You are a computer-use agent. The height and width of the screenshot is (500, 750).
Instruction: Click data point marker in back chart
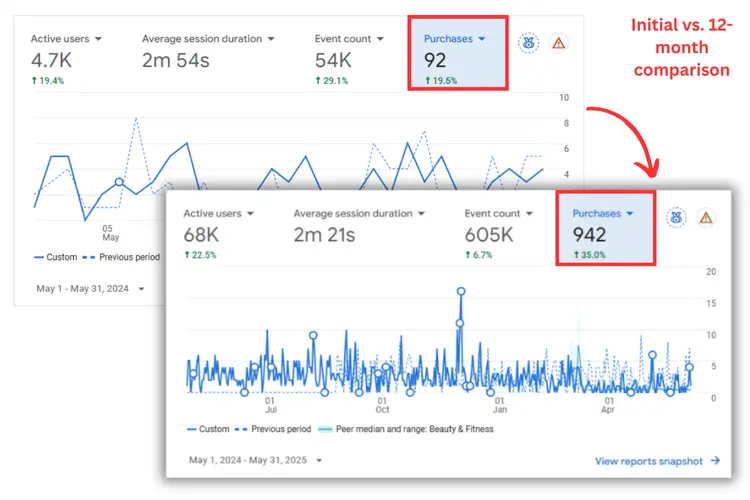[119, 182]
